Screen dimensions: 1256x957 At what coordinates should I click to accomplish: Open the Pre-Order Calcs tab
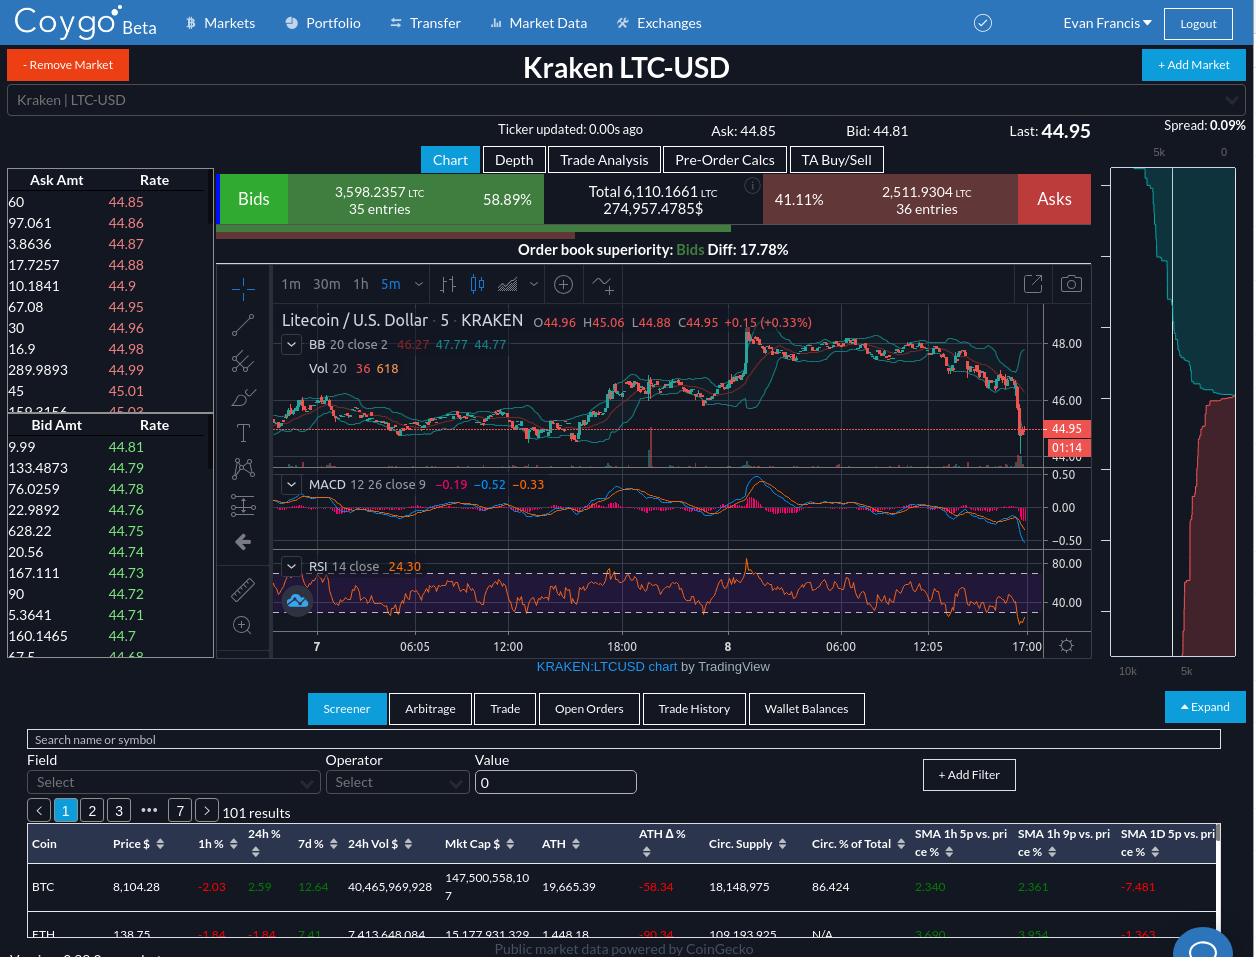click(725, 160)
